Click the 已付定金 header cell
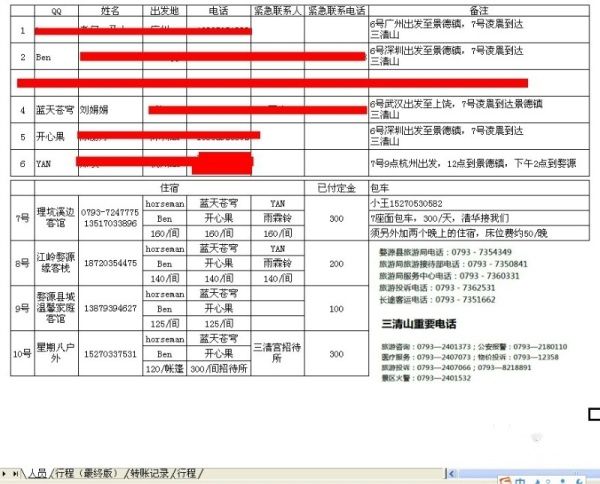The height and width of the screenshot is (484, 600). (336, 186)
